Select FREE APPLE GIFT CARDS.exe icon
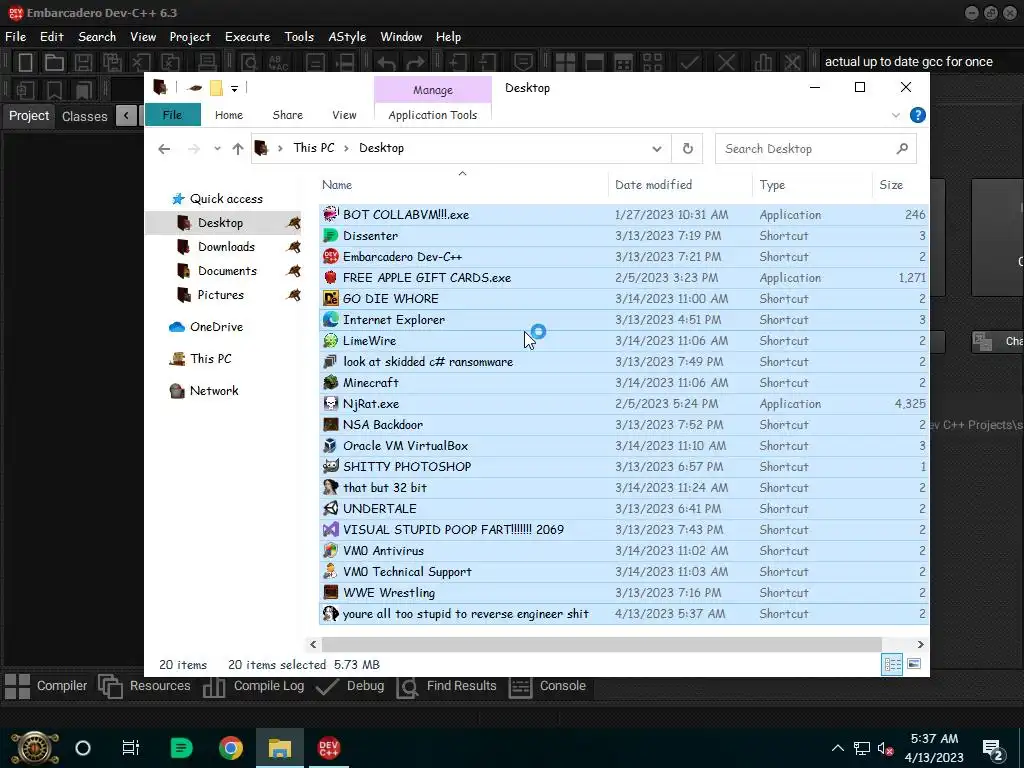Screen dimensions: 1024x768 (x=330, y=278)
